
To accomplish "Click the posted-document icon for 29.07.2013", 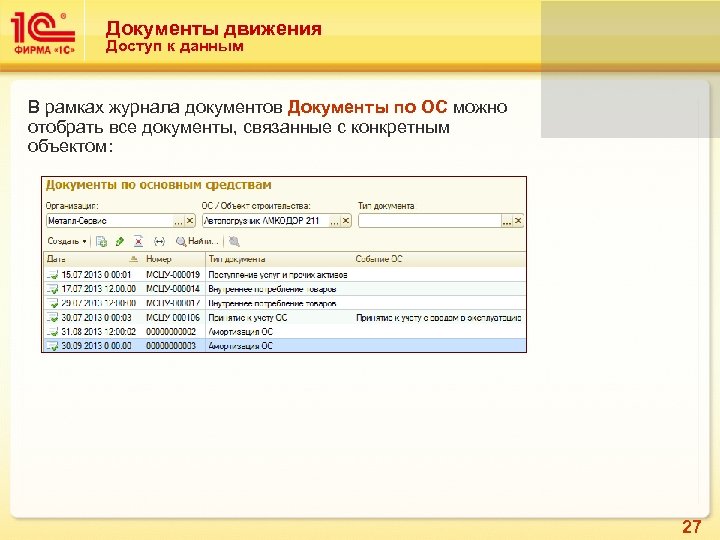I will [52, 303].
